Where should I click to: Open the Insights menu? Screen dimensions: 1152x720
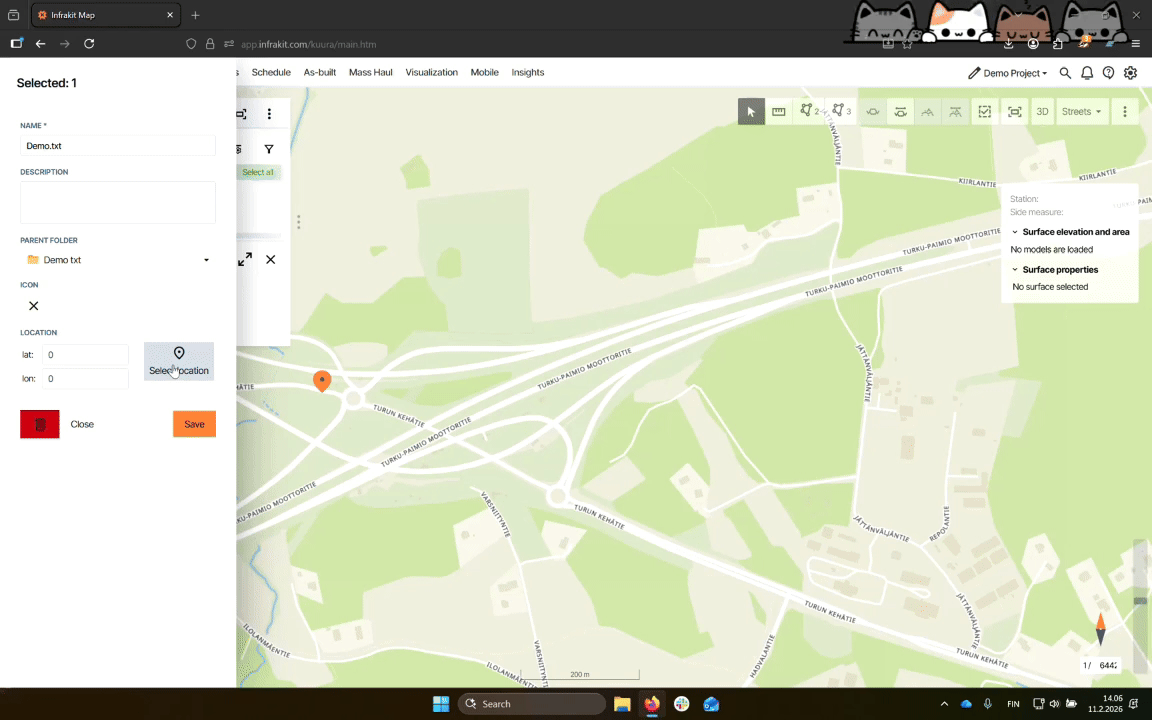tap(528, 72)
